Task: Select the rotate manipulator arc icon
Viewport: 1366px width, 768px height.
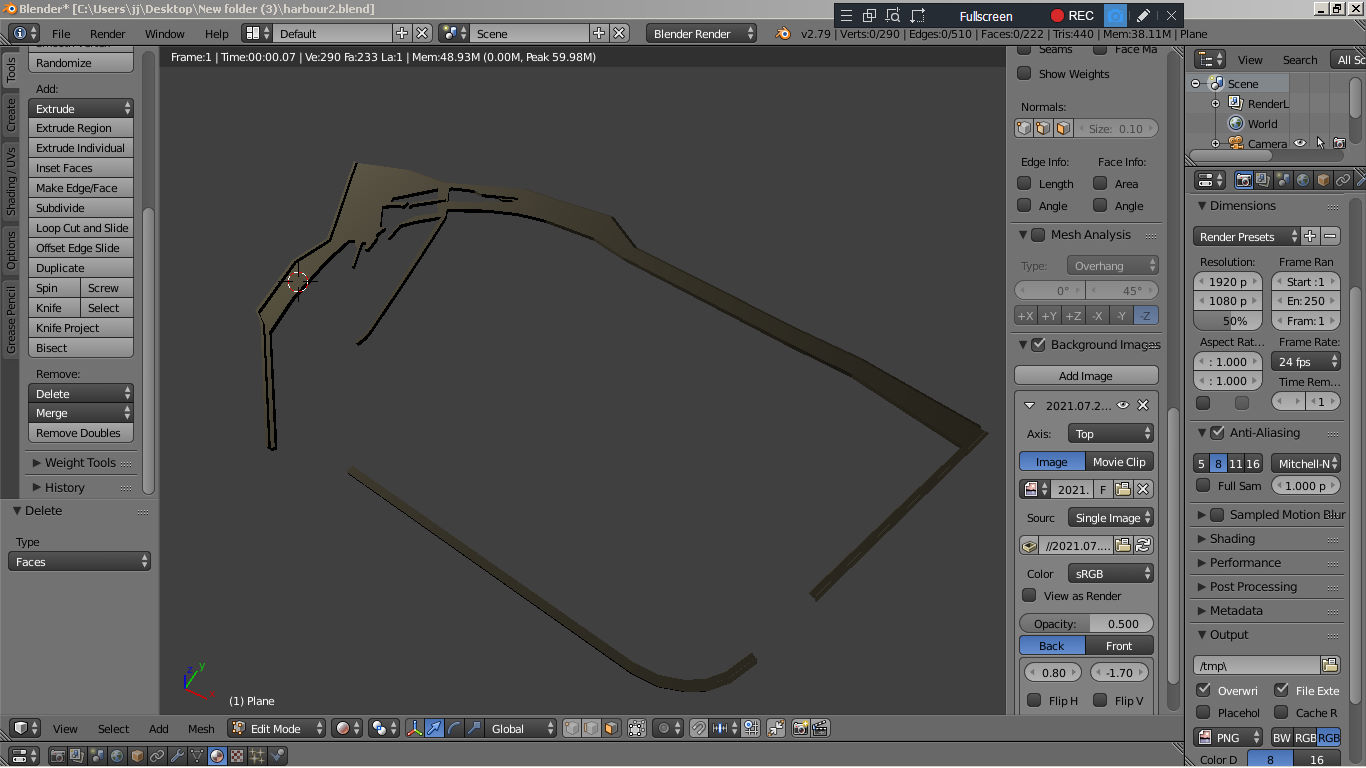Action: tap(454, 728)
